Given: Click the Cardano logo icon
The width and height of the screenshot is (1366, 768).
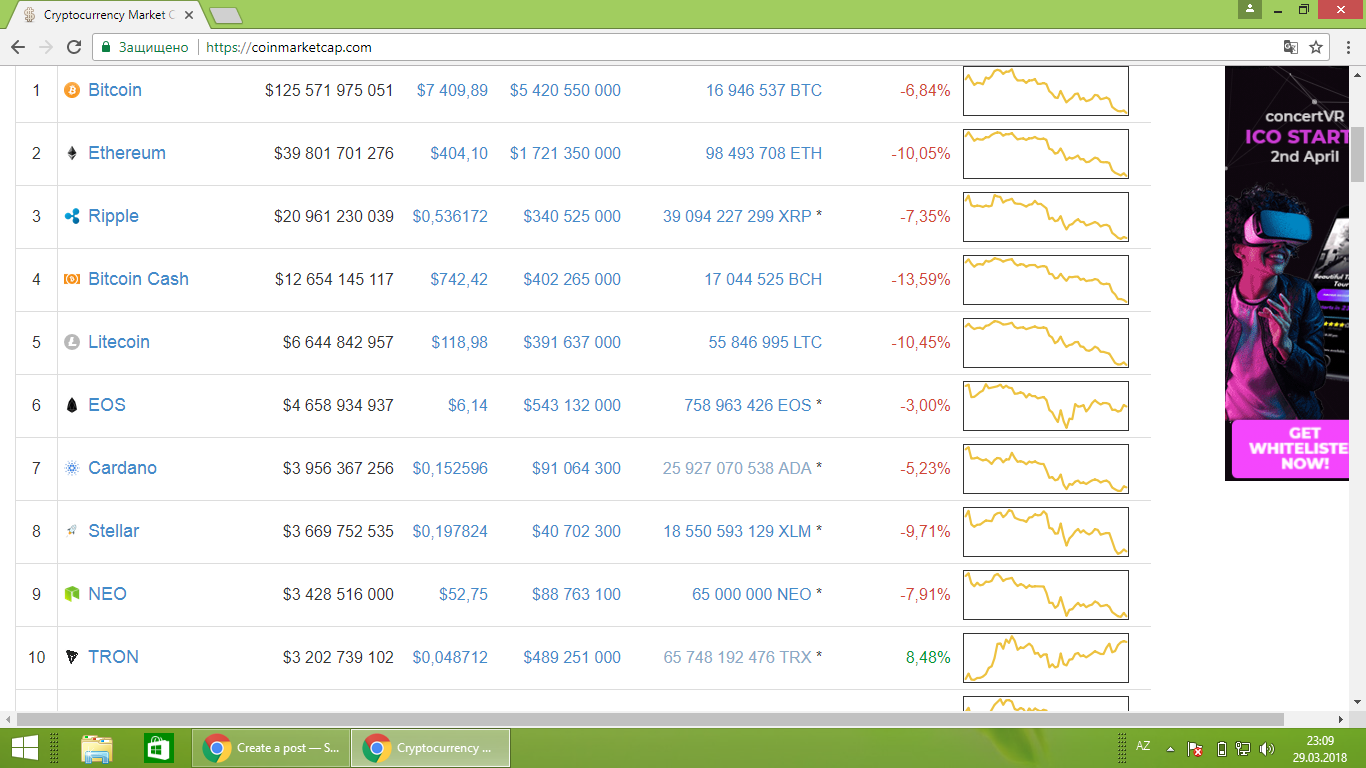Looking at the screenshot, I should point(71,468).
